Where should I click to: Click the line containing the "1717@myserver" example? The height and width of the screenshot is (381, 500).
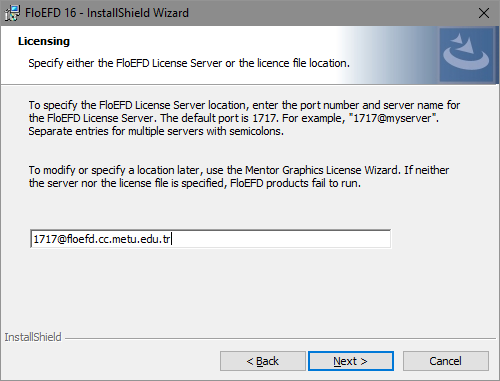tap(234, 118)
